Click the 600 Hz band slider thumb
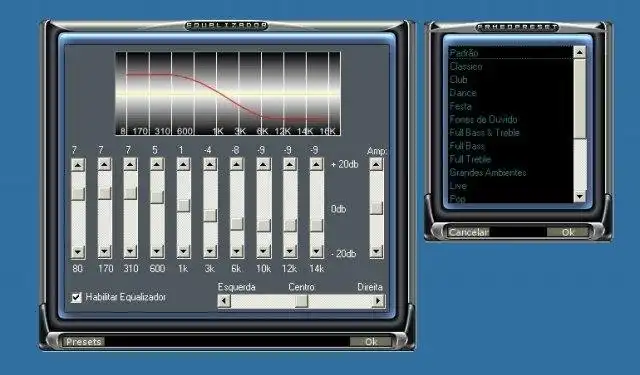The width and height of the screenshot is (640, 375). [157, 197]
